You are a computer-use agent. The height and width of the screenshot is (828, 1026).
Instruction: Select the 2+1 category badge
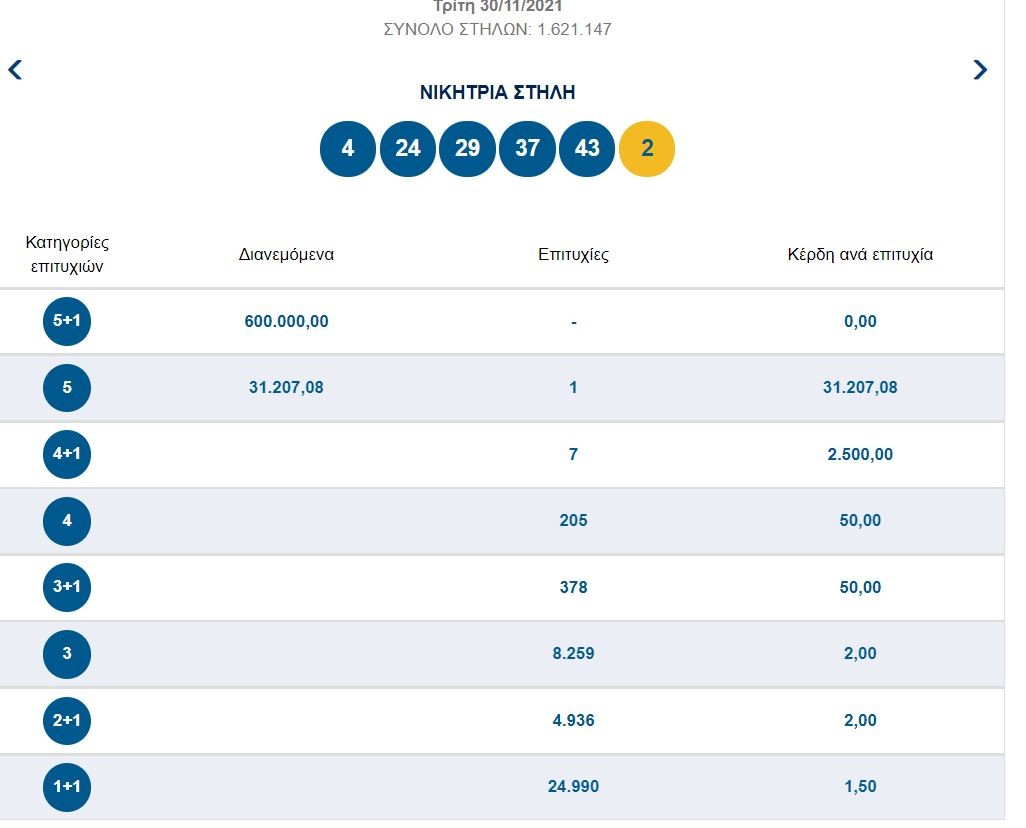(67, 721)
